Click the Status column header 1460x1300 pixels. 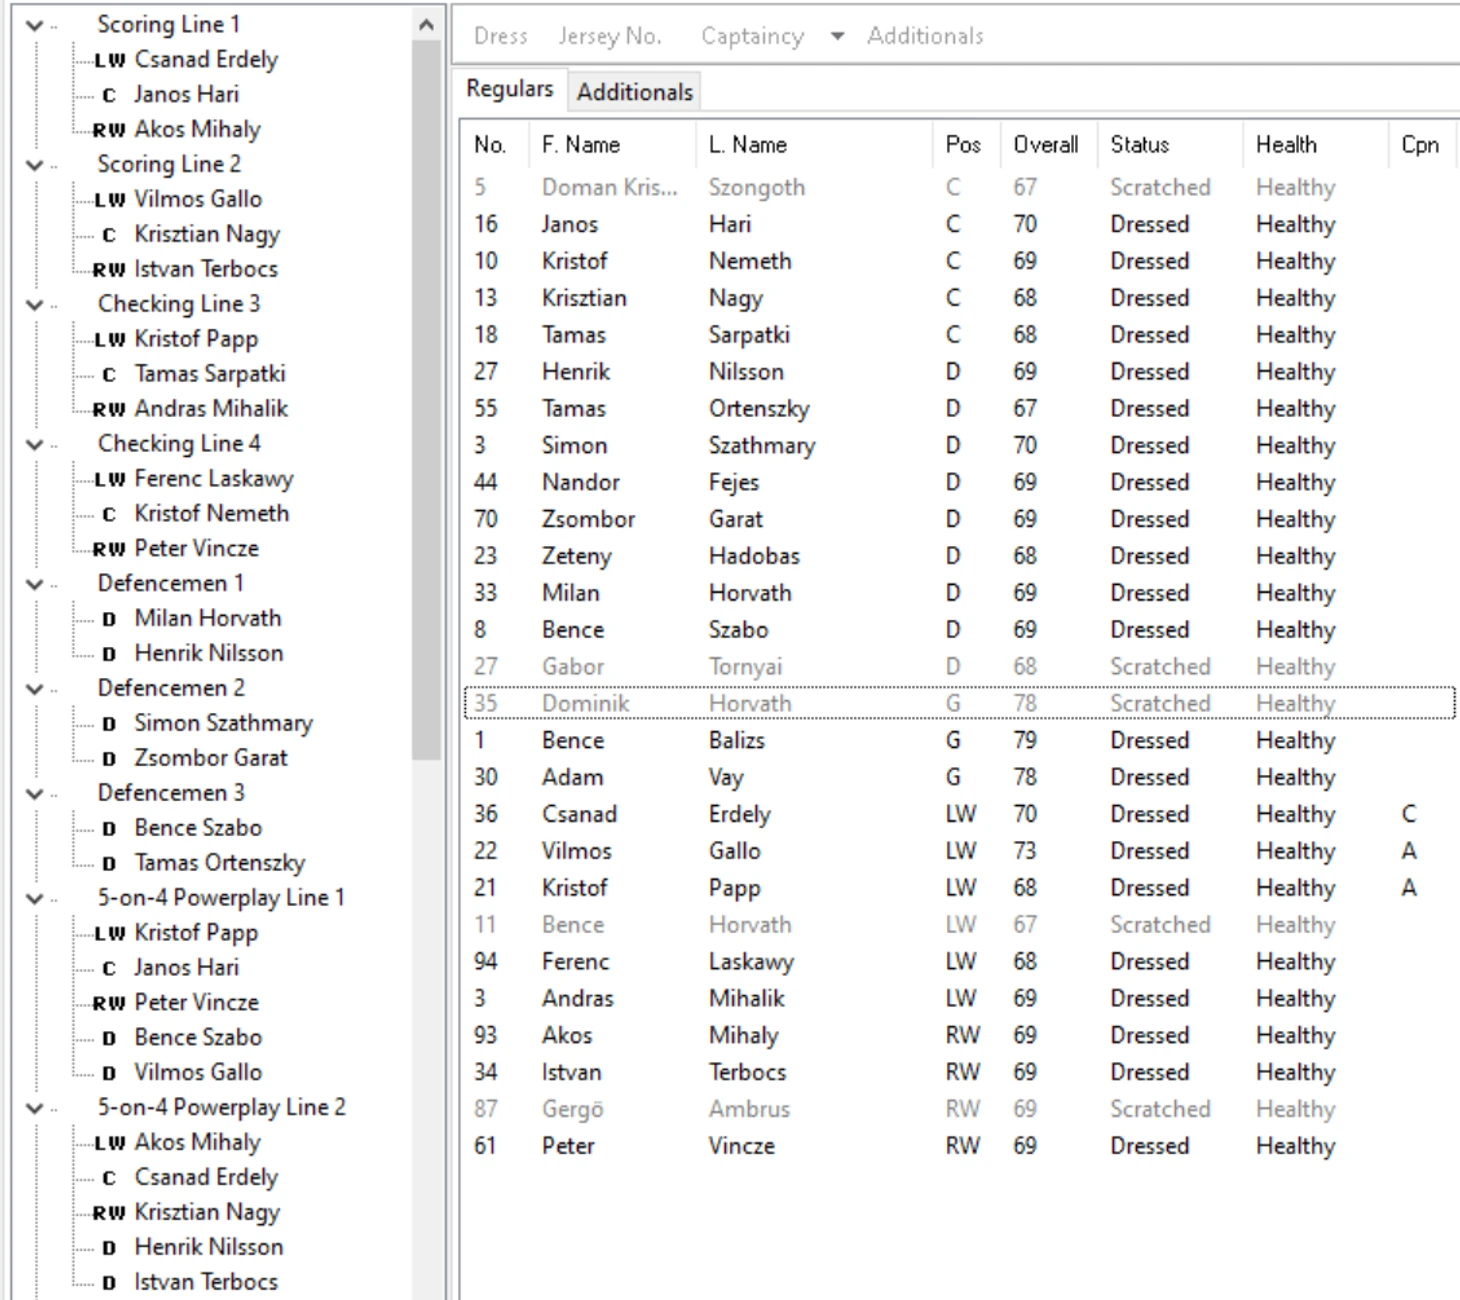[x=1139, y=145]
